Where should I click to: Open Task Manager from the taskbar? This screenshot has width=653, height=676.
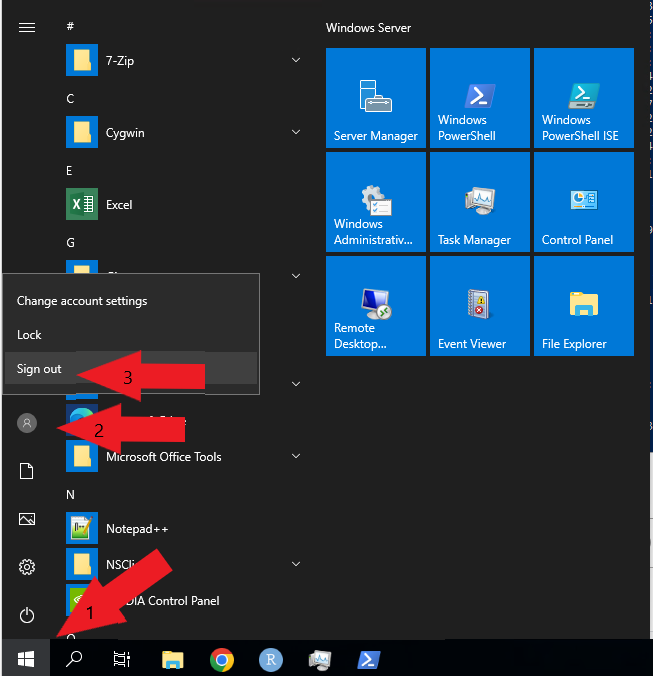[320, 660]
